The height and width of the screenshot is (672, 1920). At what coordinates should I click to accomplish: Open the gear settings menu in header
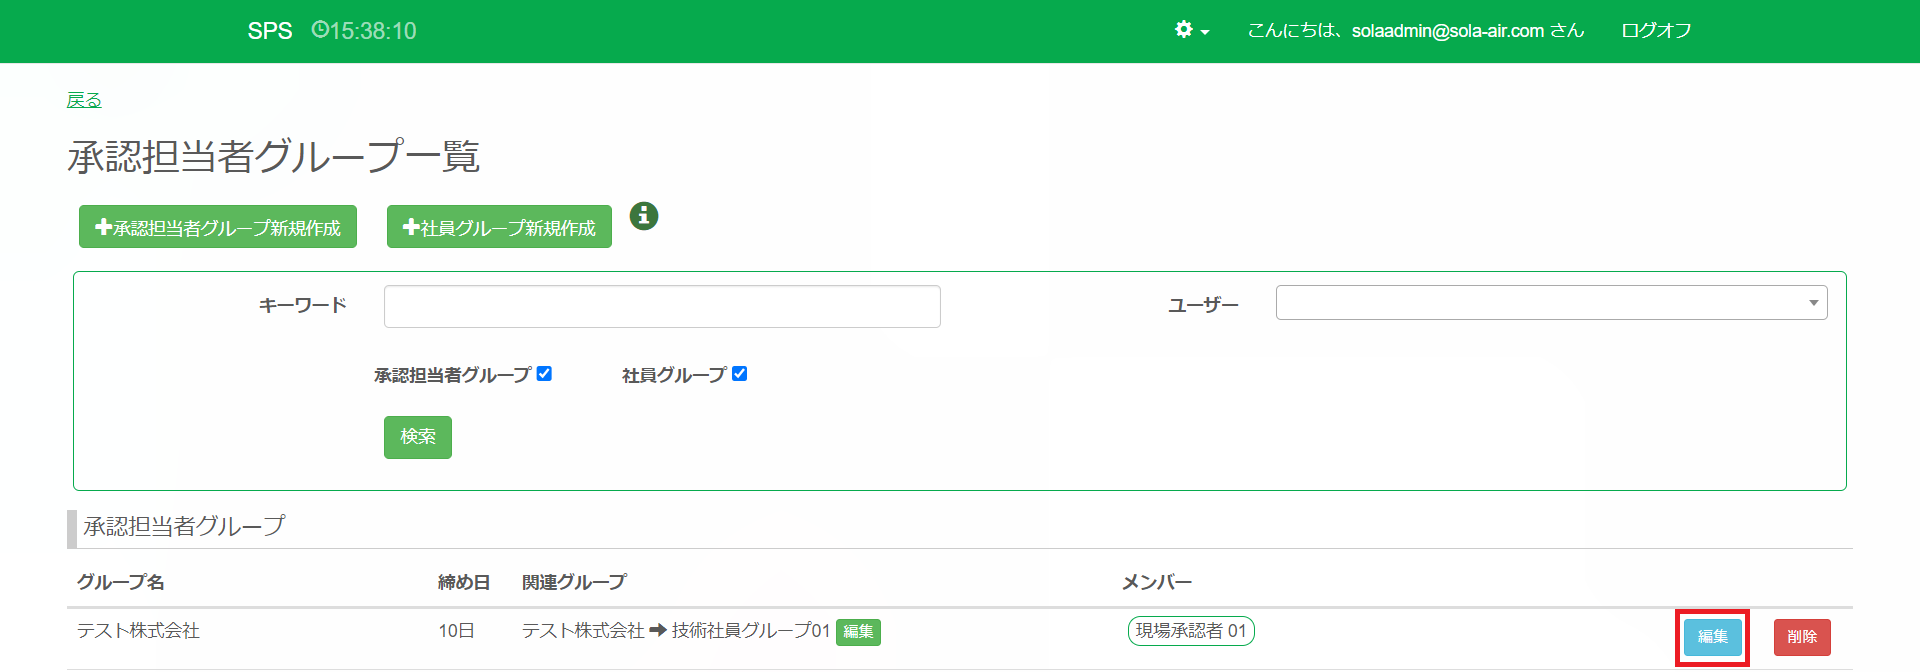[x=1191, y=30]
